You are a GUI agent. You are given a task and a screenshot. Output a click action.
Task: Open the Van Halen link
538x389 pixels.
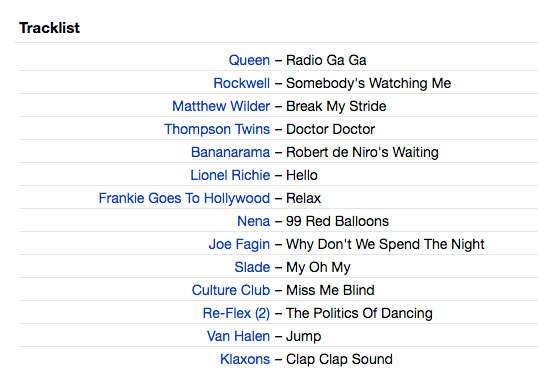(238, 336)
